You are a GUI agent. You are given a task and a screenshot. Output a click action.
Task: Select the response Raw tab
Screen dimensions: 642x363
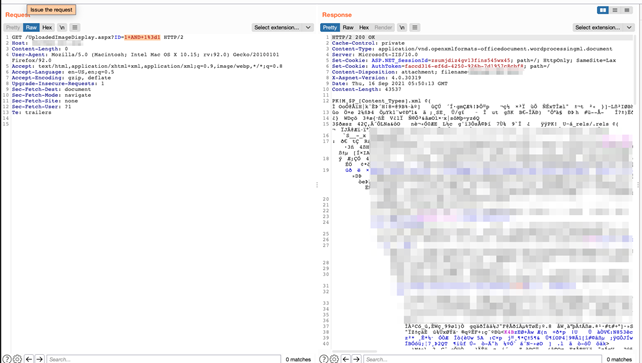348,27
